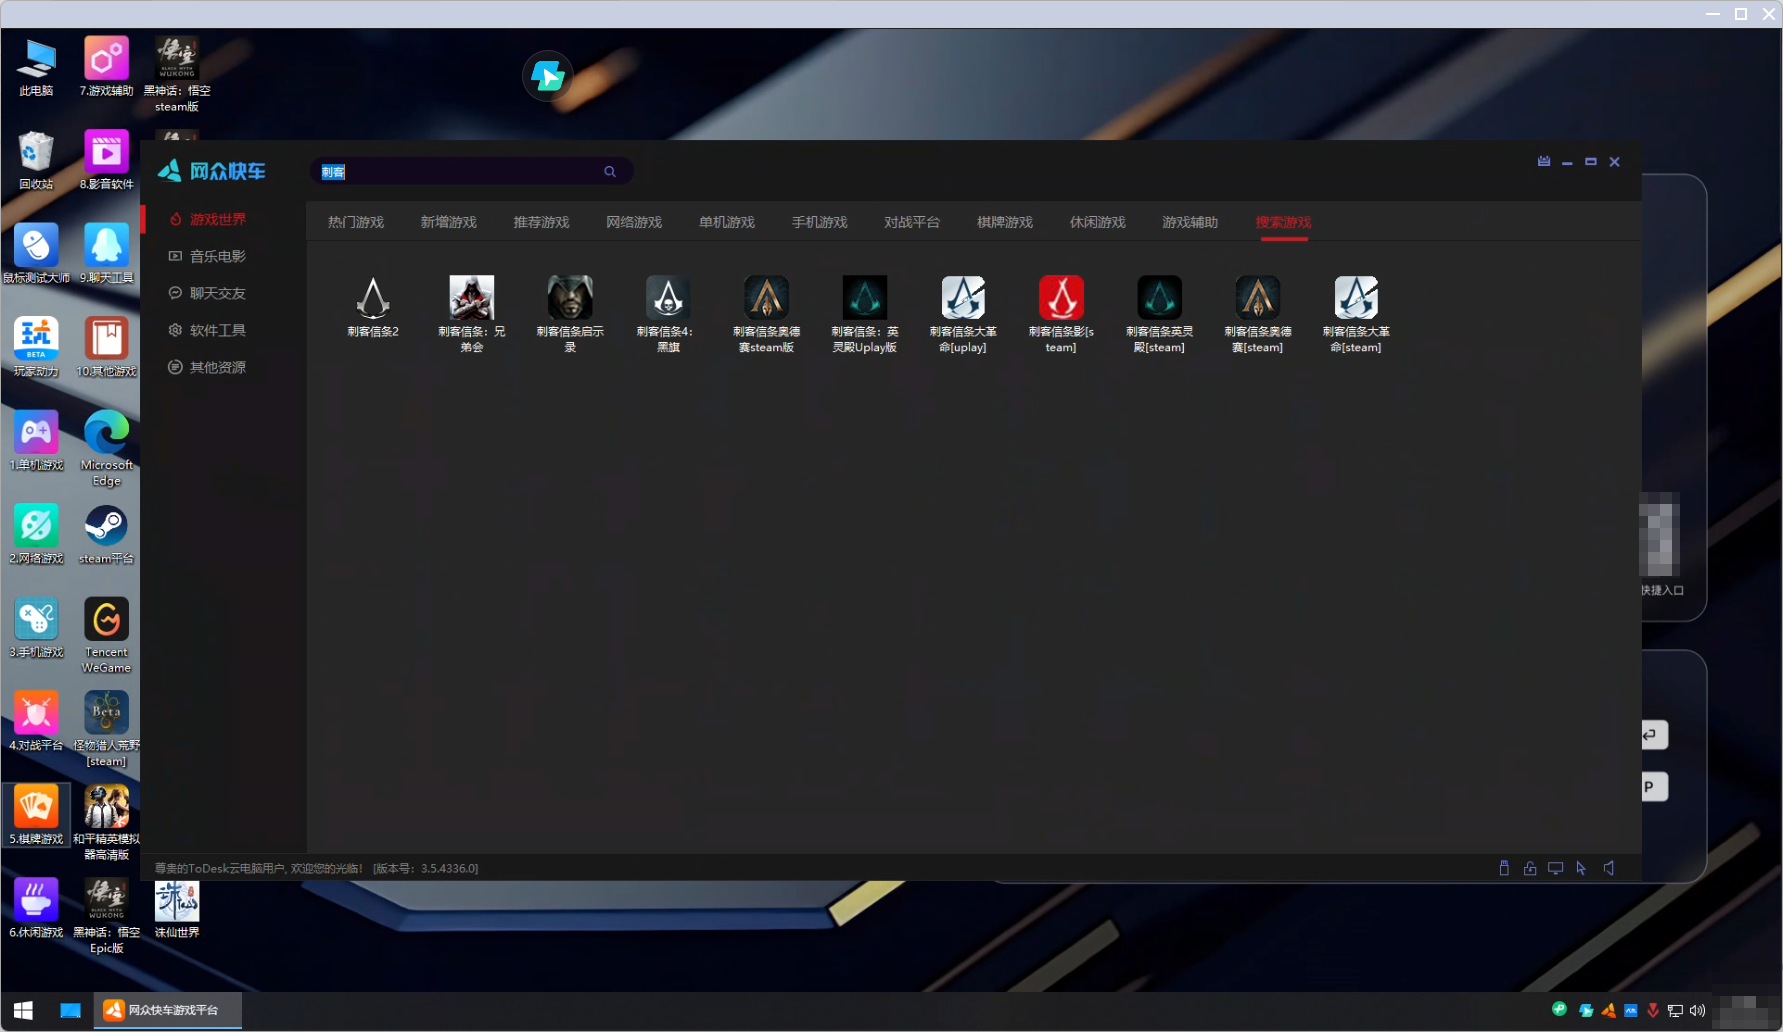1783x1032 pixels.
Task: Select the 搜索游戏 tab
Action: [x=1283, y=222]
